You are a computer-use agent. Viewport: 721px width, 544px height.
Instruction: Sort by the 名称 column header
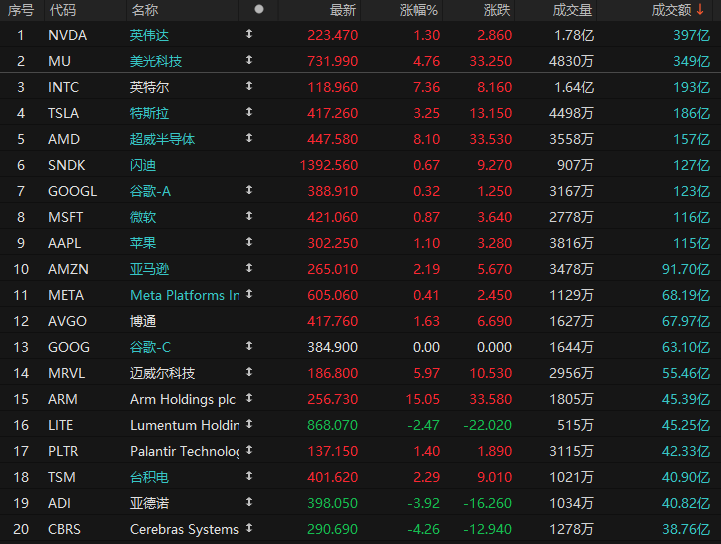(x=144, y=10)
